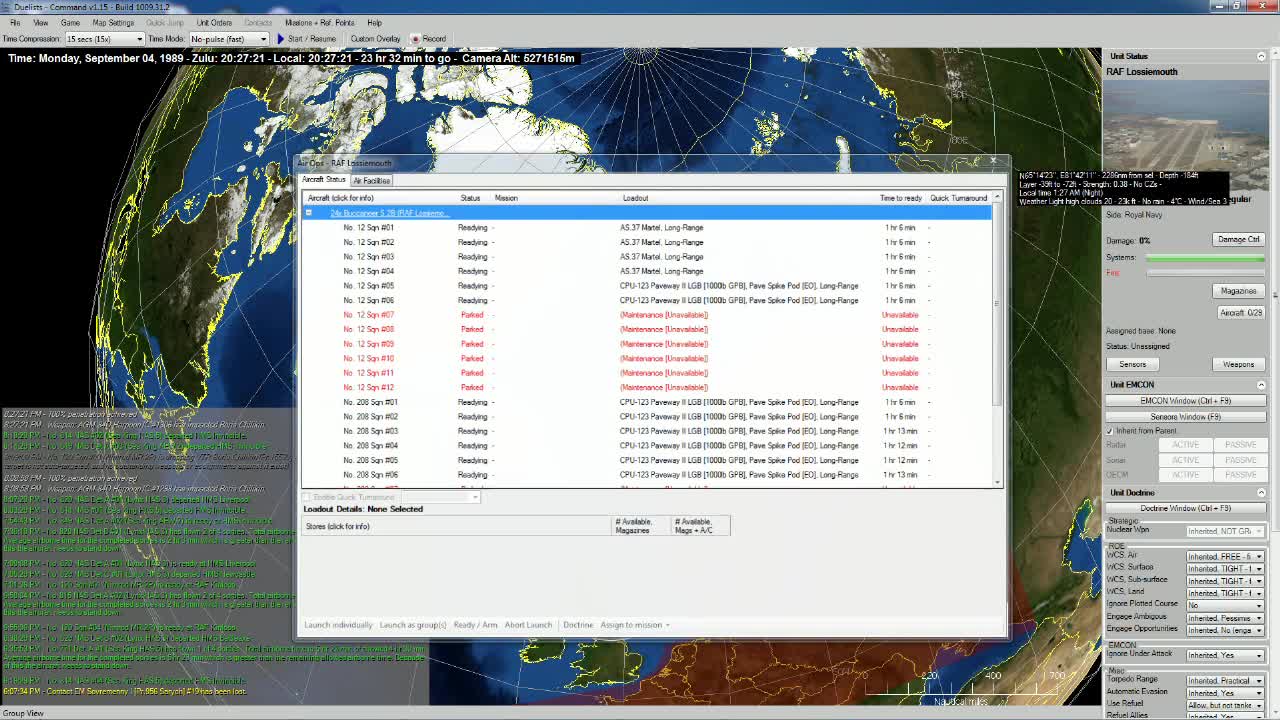This screenshot has width=1280, height=720.
Task: Click the Time to ready column header
Action: (x=901, y=198)
